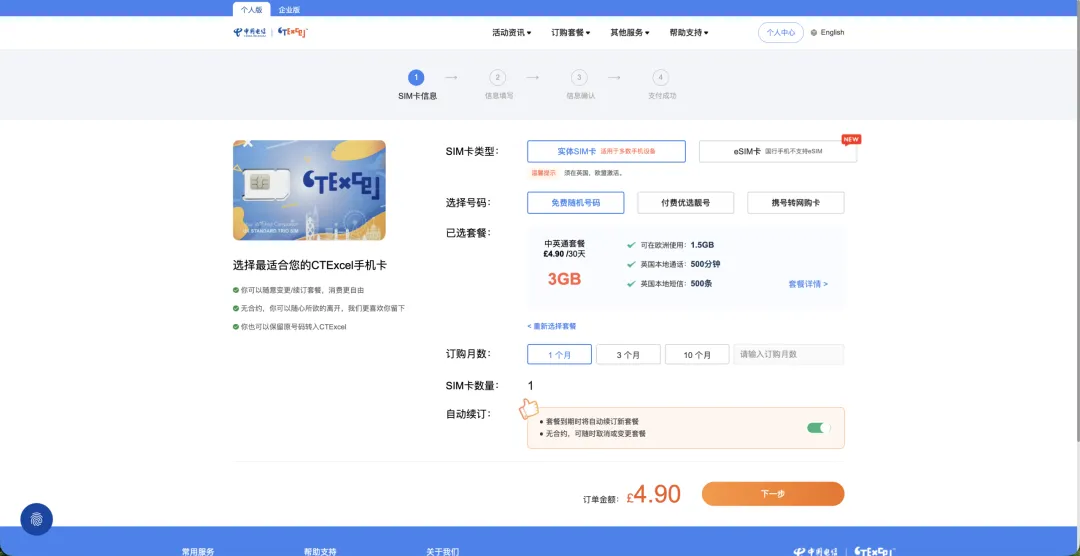Click the globe icon beside English
The width and height of the screenshot is (1080, 556).
click(x=813, y=32)
